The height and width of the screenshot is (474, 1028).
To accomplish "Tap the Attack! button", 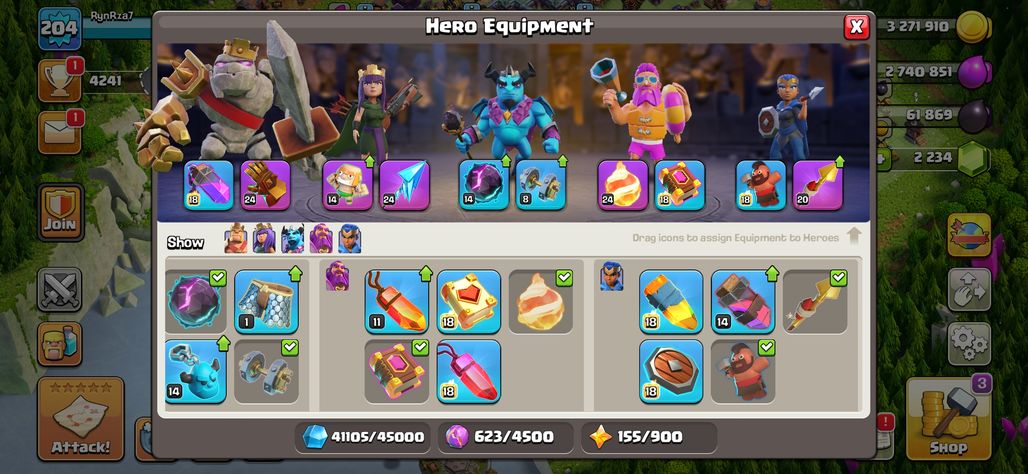I will [x=81, y=419].
